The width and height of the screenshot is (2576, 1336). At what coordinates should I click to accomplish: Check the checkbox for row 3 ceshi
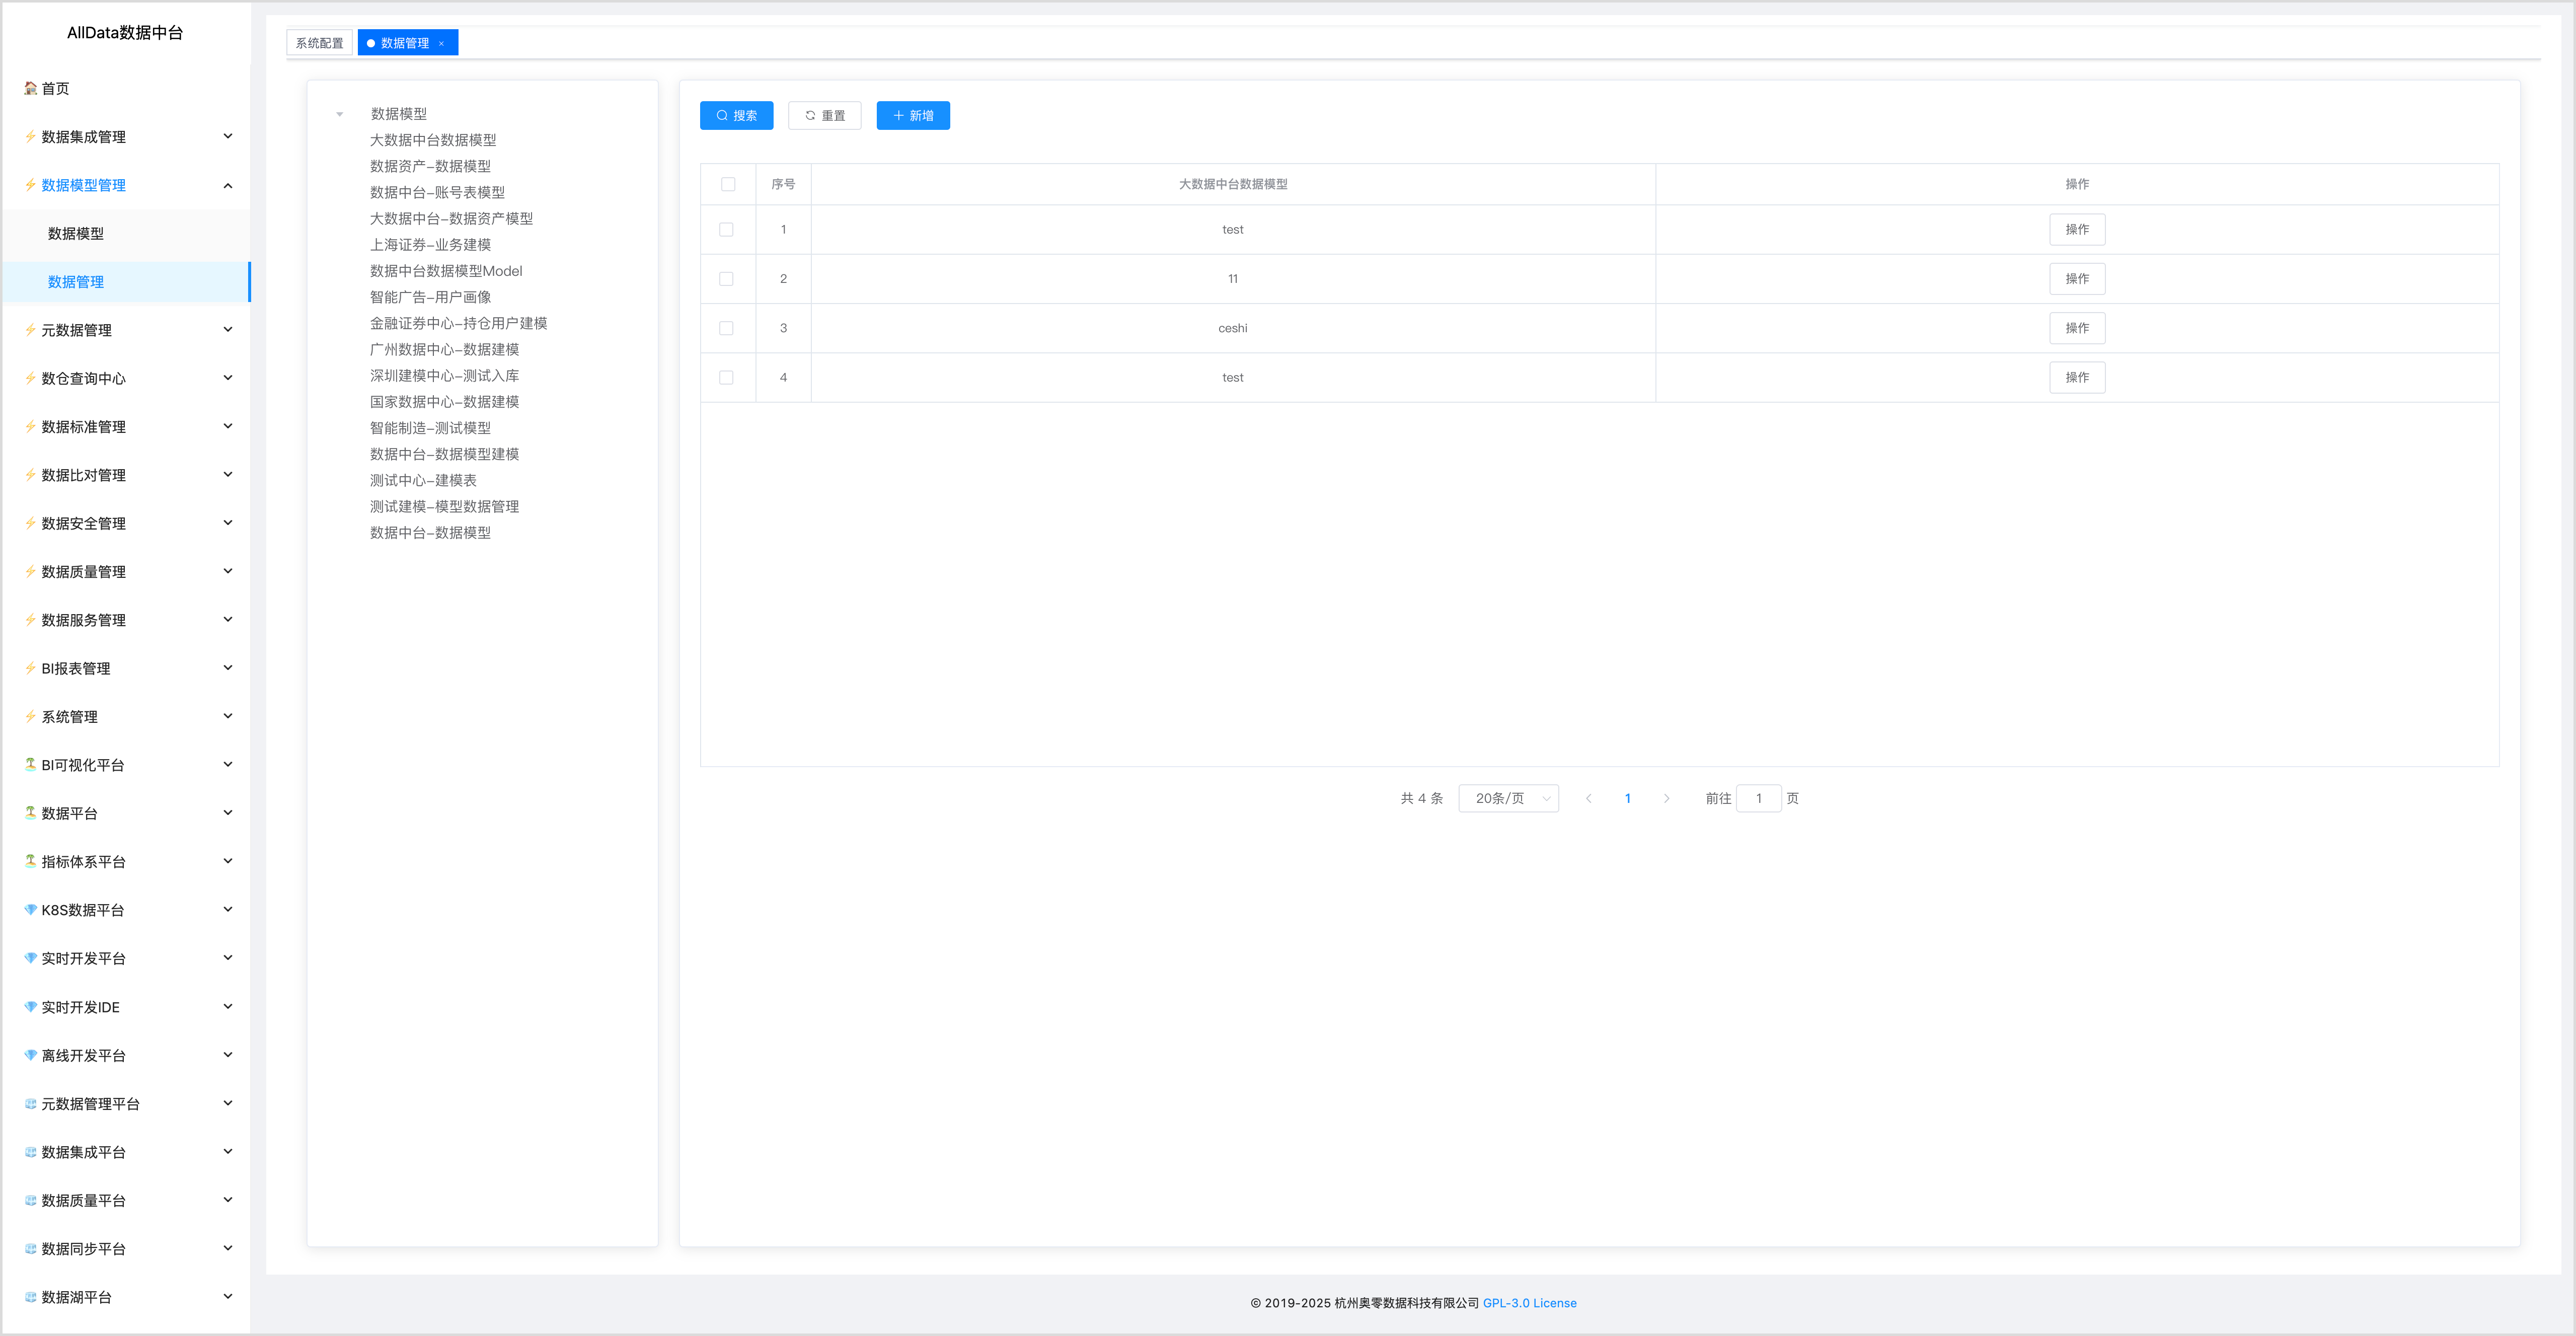(726, 328)
